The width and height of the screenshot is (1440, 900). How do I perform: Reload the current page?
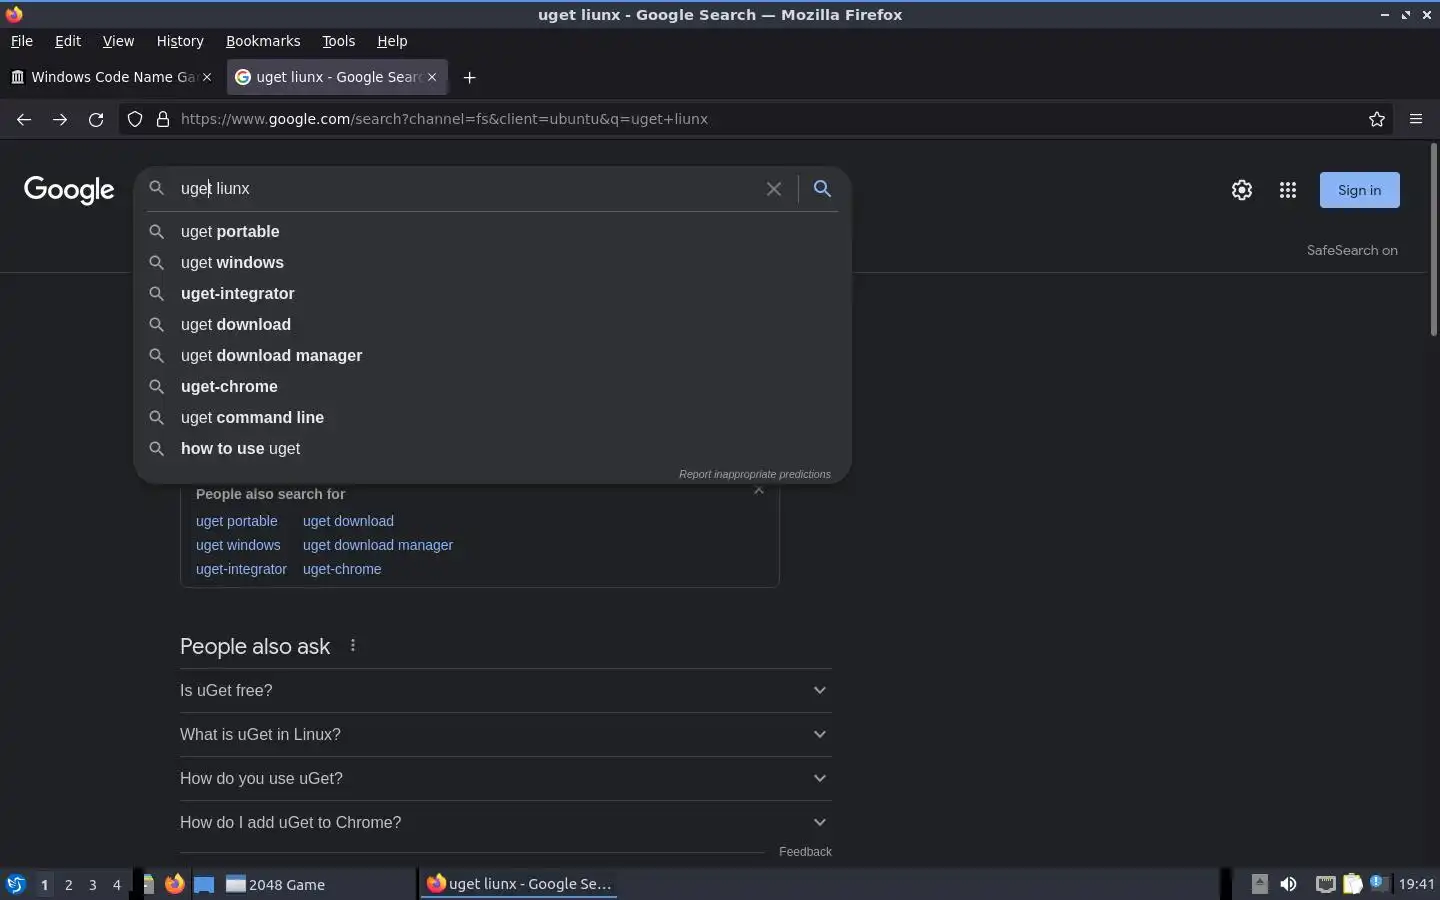click(96, 119)
